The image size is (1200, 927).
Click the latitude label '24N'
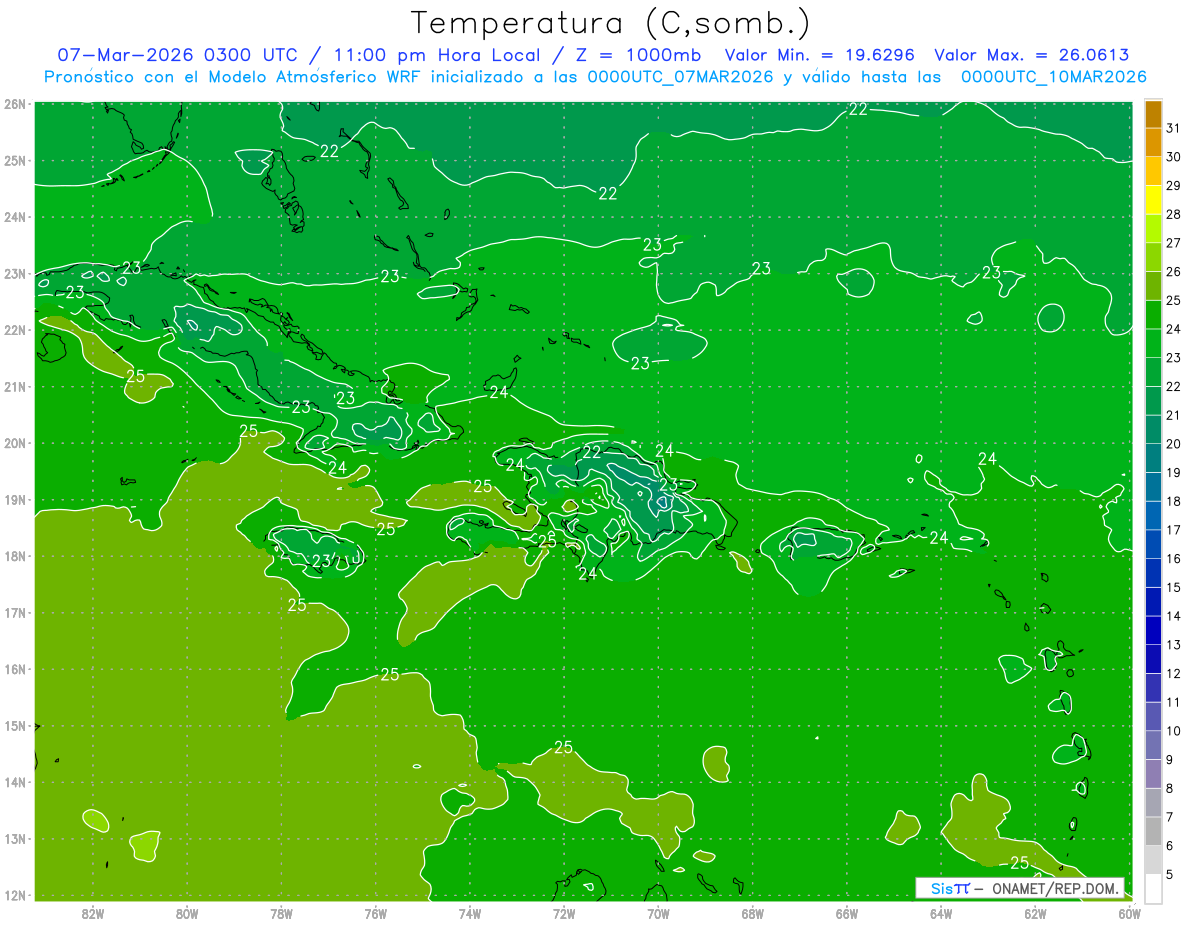[x=15, y=217]
